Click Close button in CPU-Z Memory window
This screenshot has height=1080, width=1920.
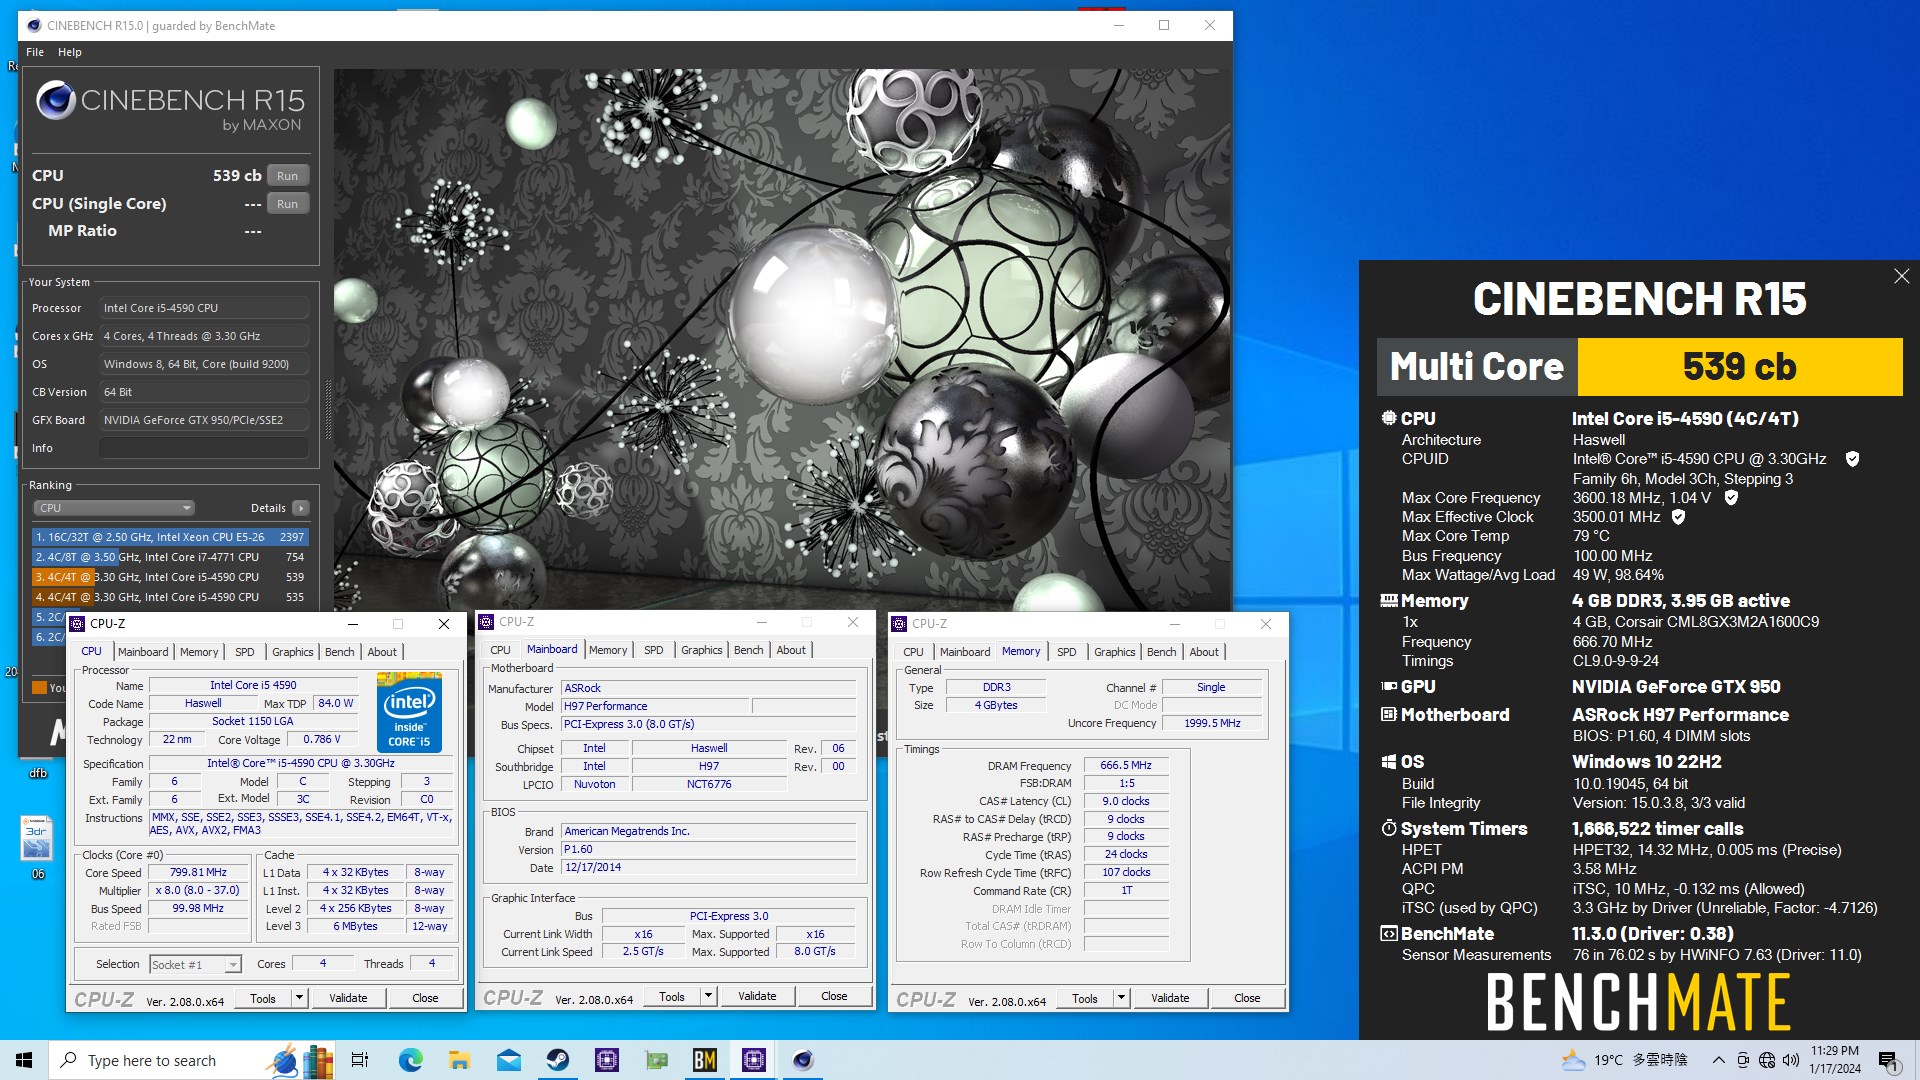(x=1247, y=998)
